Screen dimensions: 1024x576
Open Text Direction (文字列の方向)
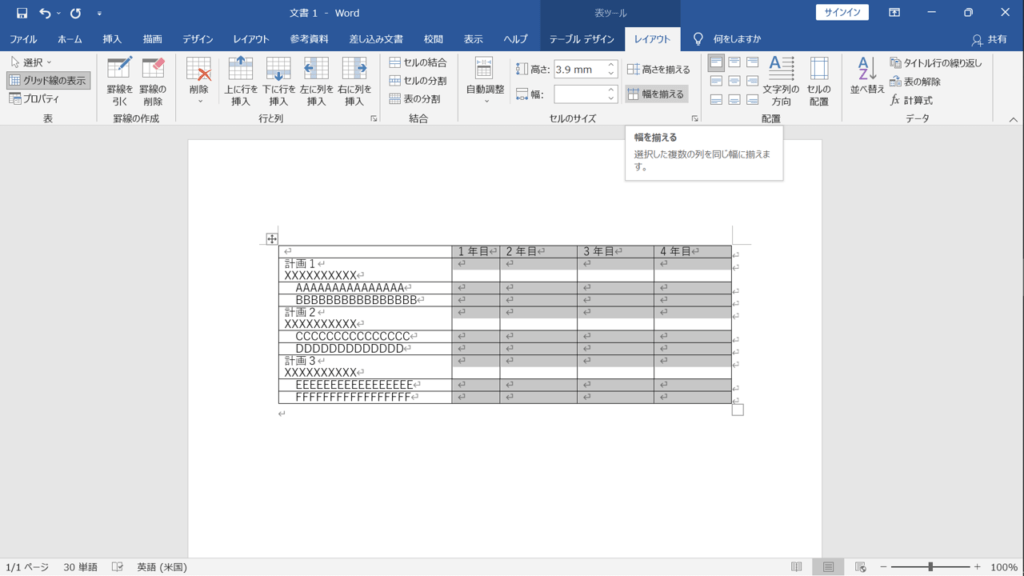pos(781,81)
